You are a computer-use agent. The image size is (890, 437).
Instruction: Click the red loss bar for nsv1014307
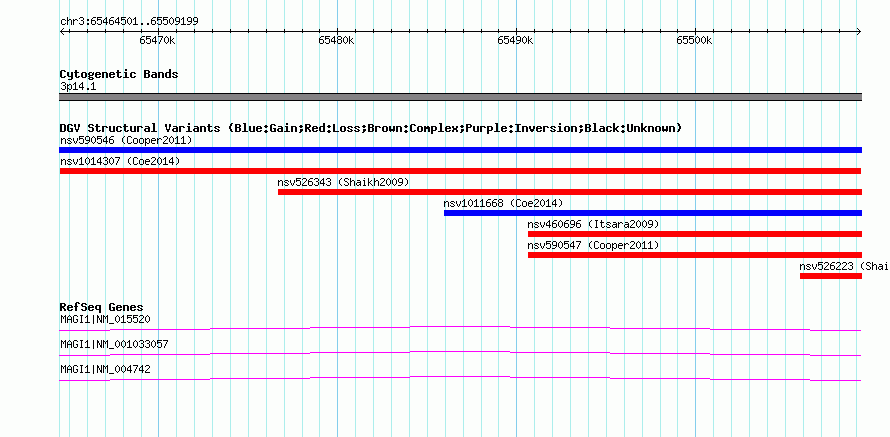(x=460, y=171)
